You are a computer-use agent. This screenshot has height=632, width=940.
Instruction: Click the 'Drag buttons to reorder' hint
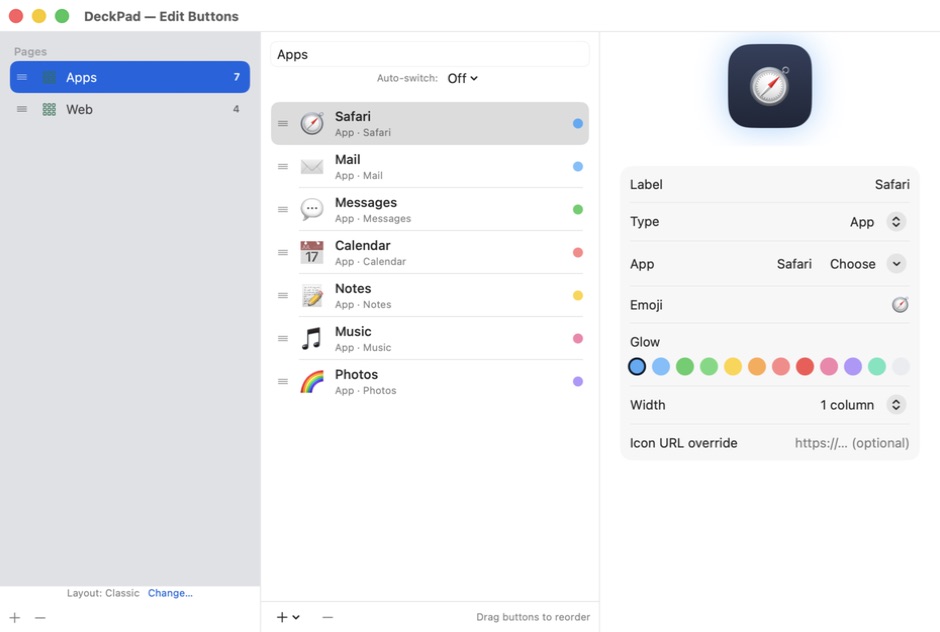[533, 617]
